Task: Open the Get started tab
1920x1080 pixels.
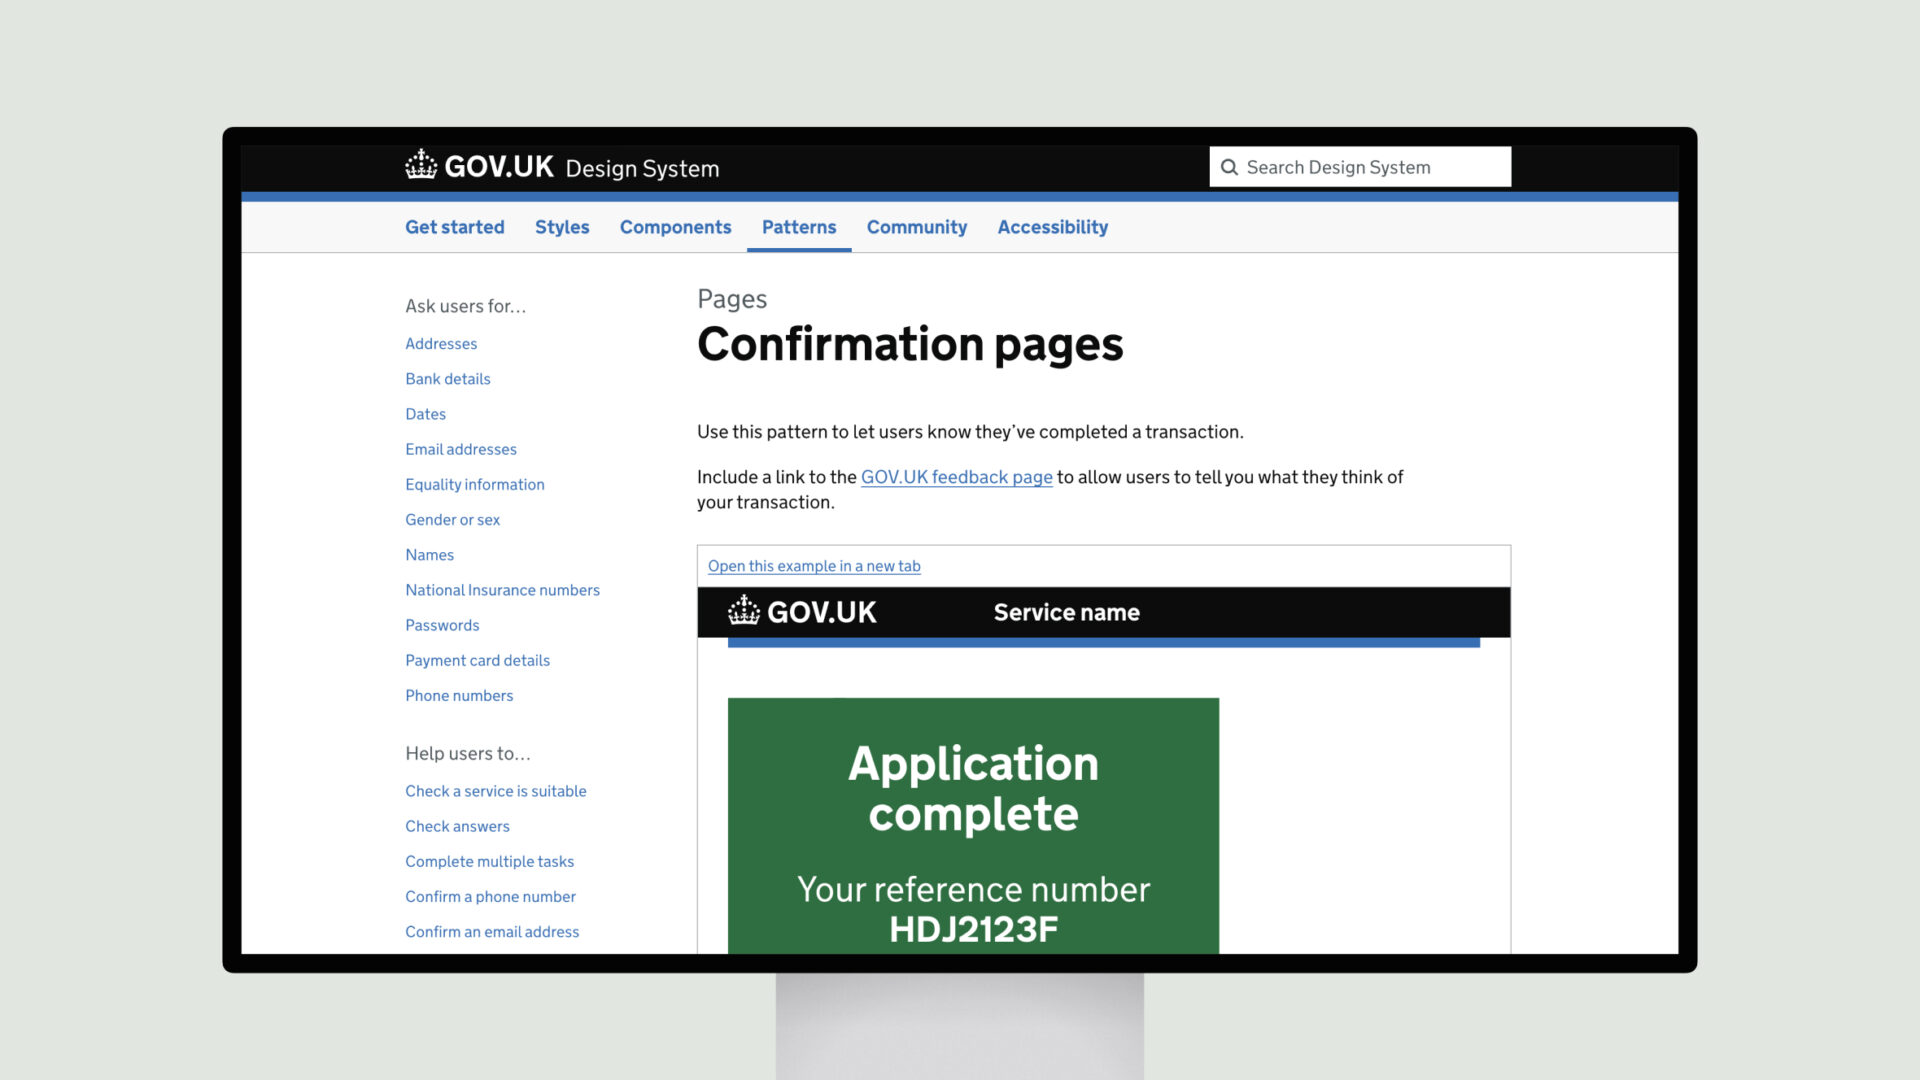Action: pos(455,227)
